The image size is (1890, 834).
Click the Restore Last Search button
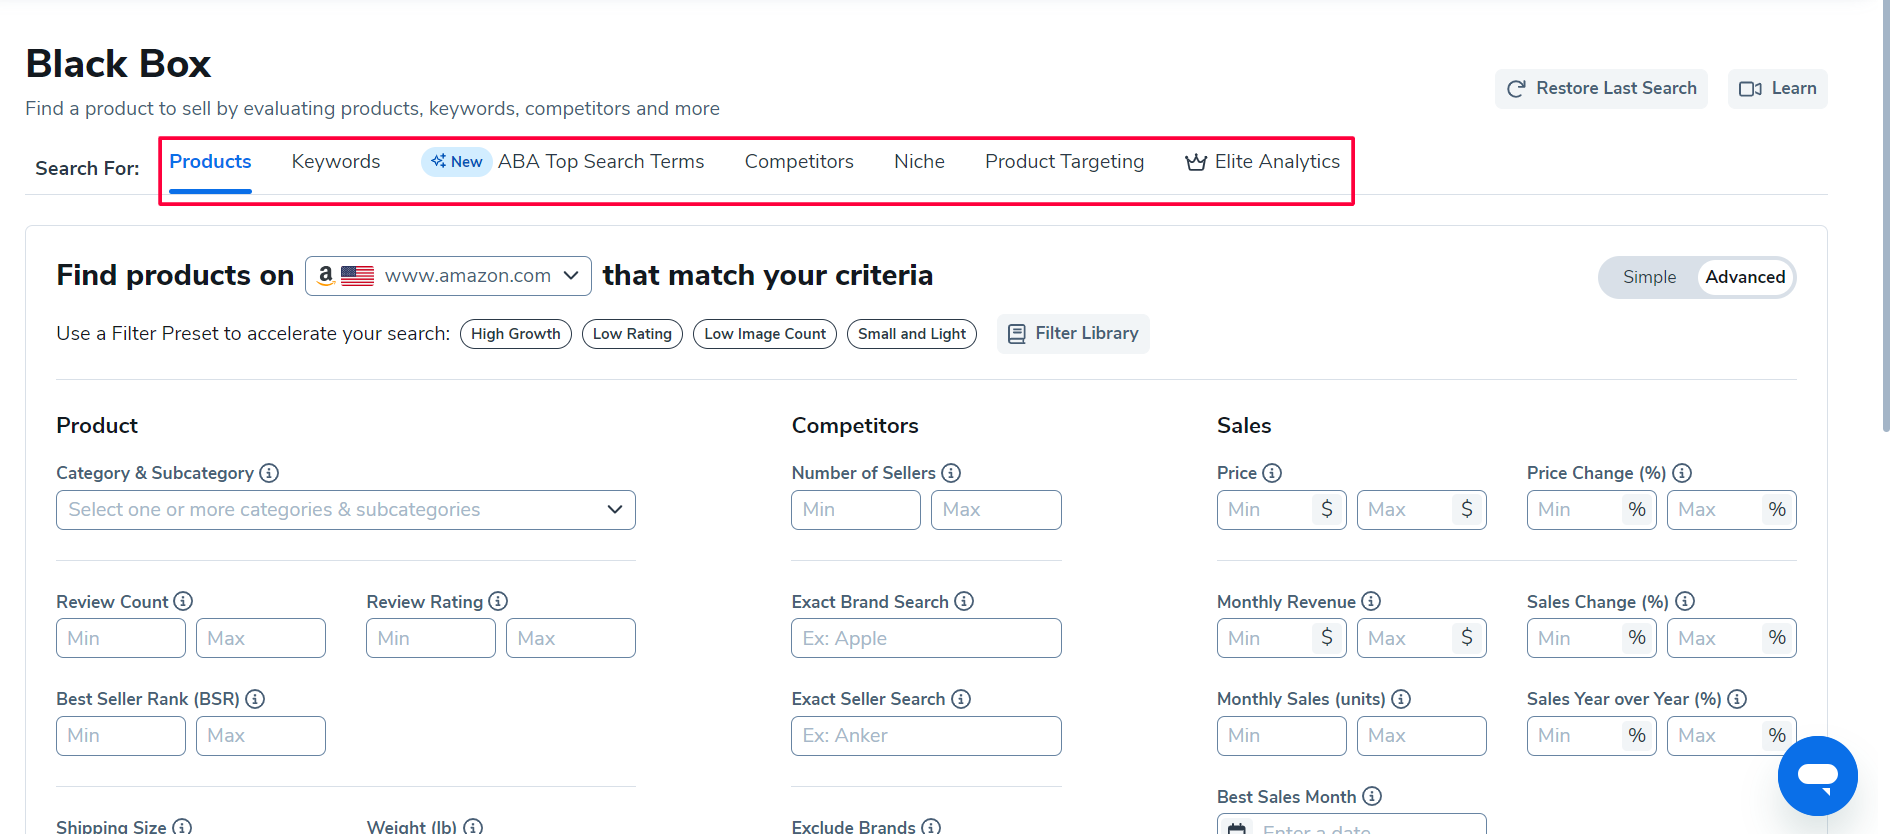1601,89
